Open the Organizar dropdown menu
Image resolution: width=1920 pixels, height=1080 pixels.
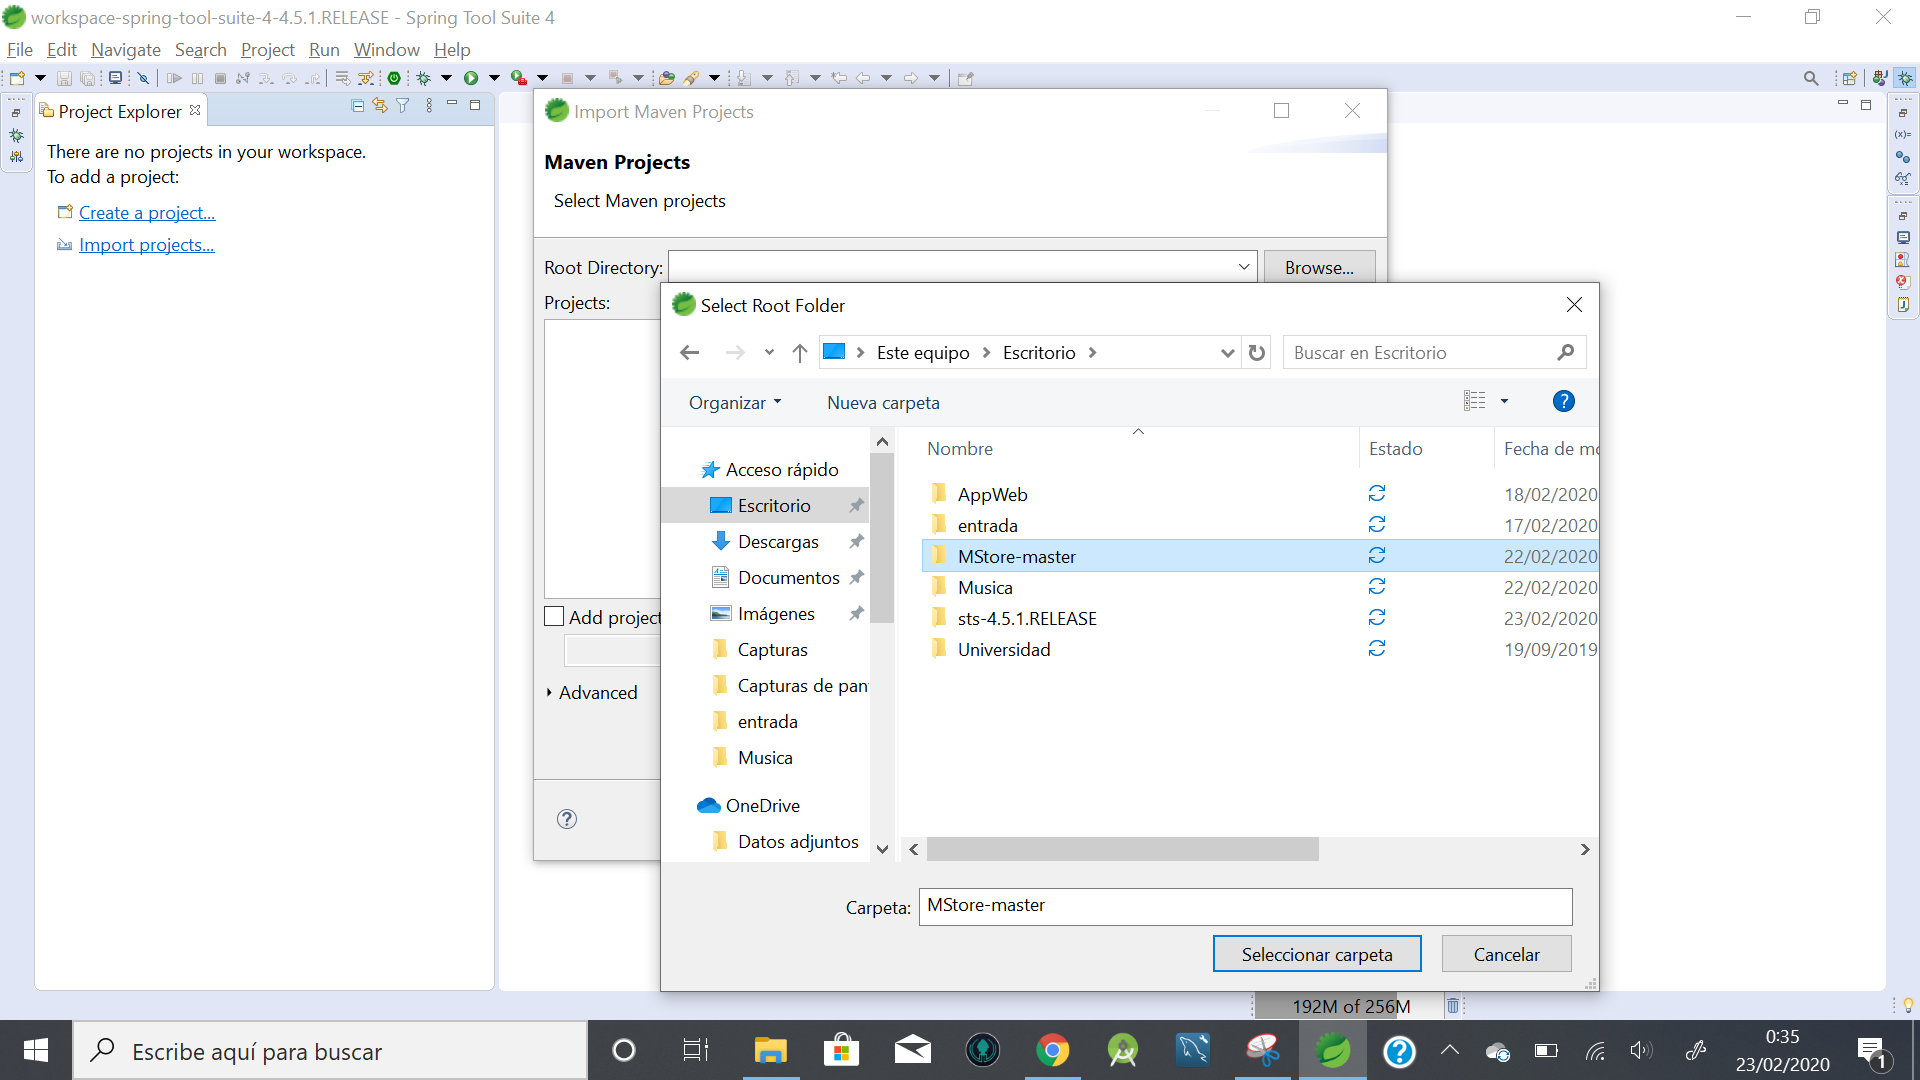click(x=735, y=403)
